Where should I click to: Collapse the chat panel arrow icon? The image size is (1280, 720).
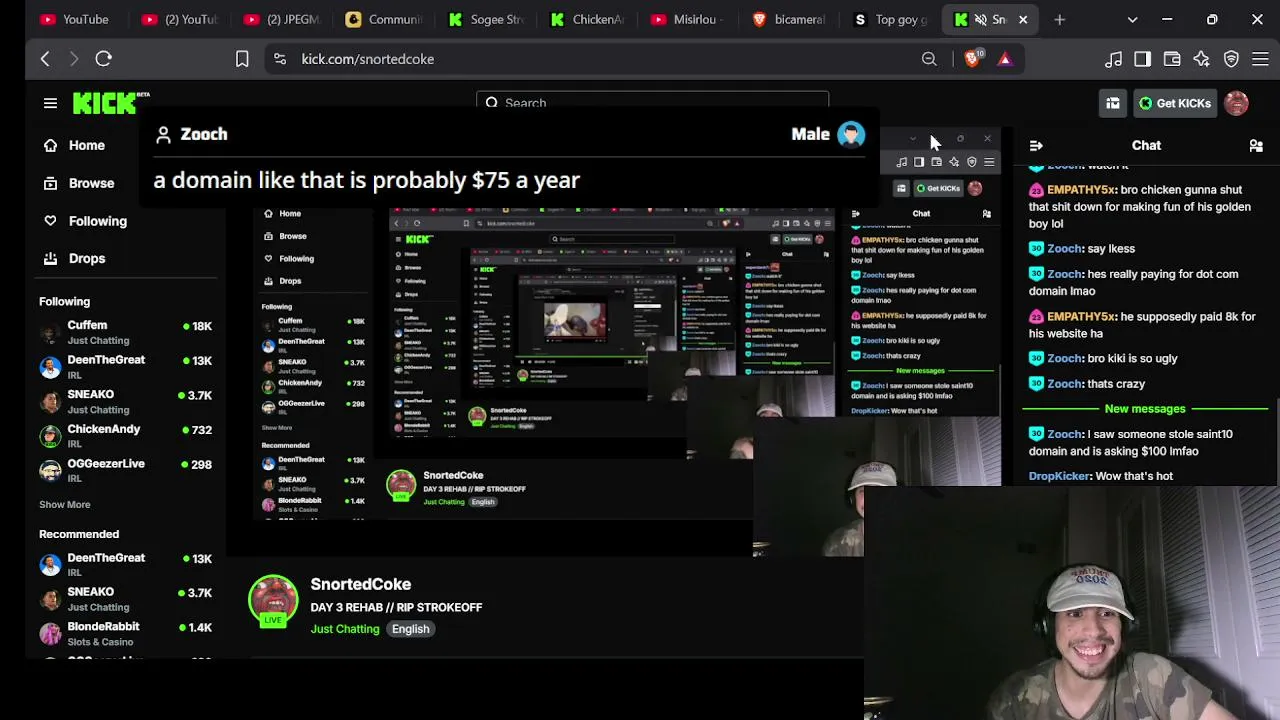(x=1036, y=146)
